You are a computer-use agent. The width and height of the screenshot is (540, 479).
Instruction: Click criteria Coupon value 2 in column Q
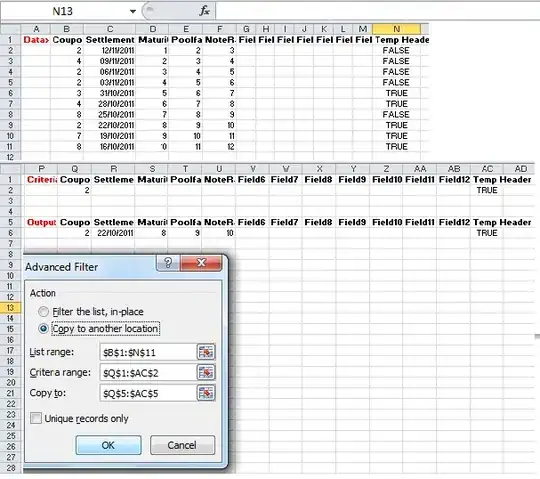coord(74,190)
